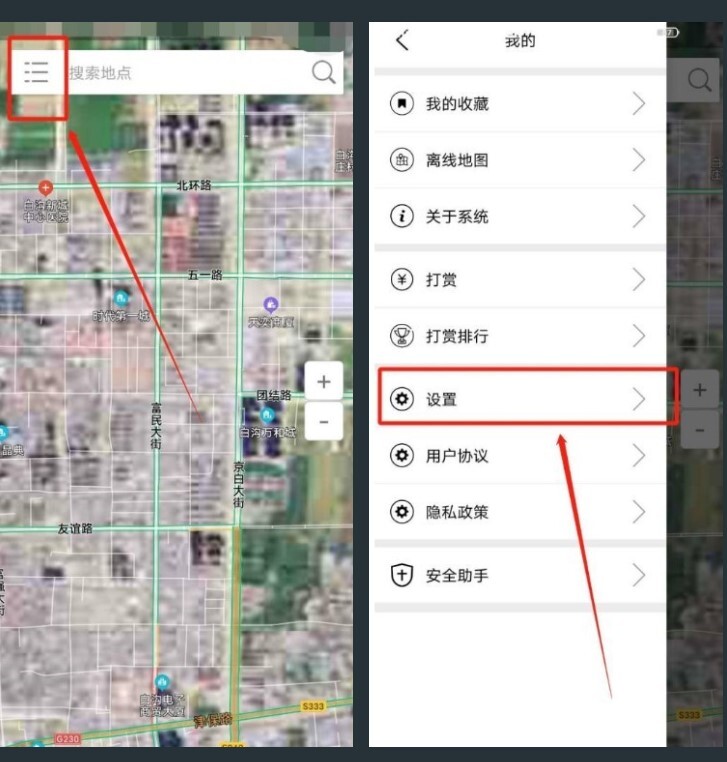Image resolution: width=727 pixels, height=762 pixels.
Task: Open 用户协议 user agreement
Action: pos(520,455)
